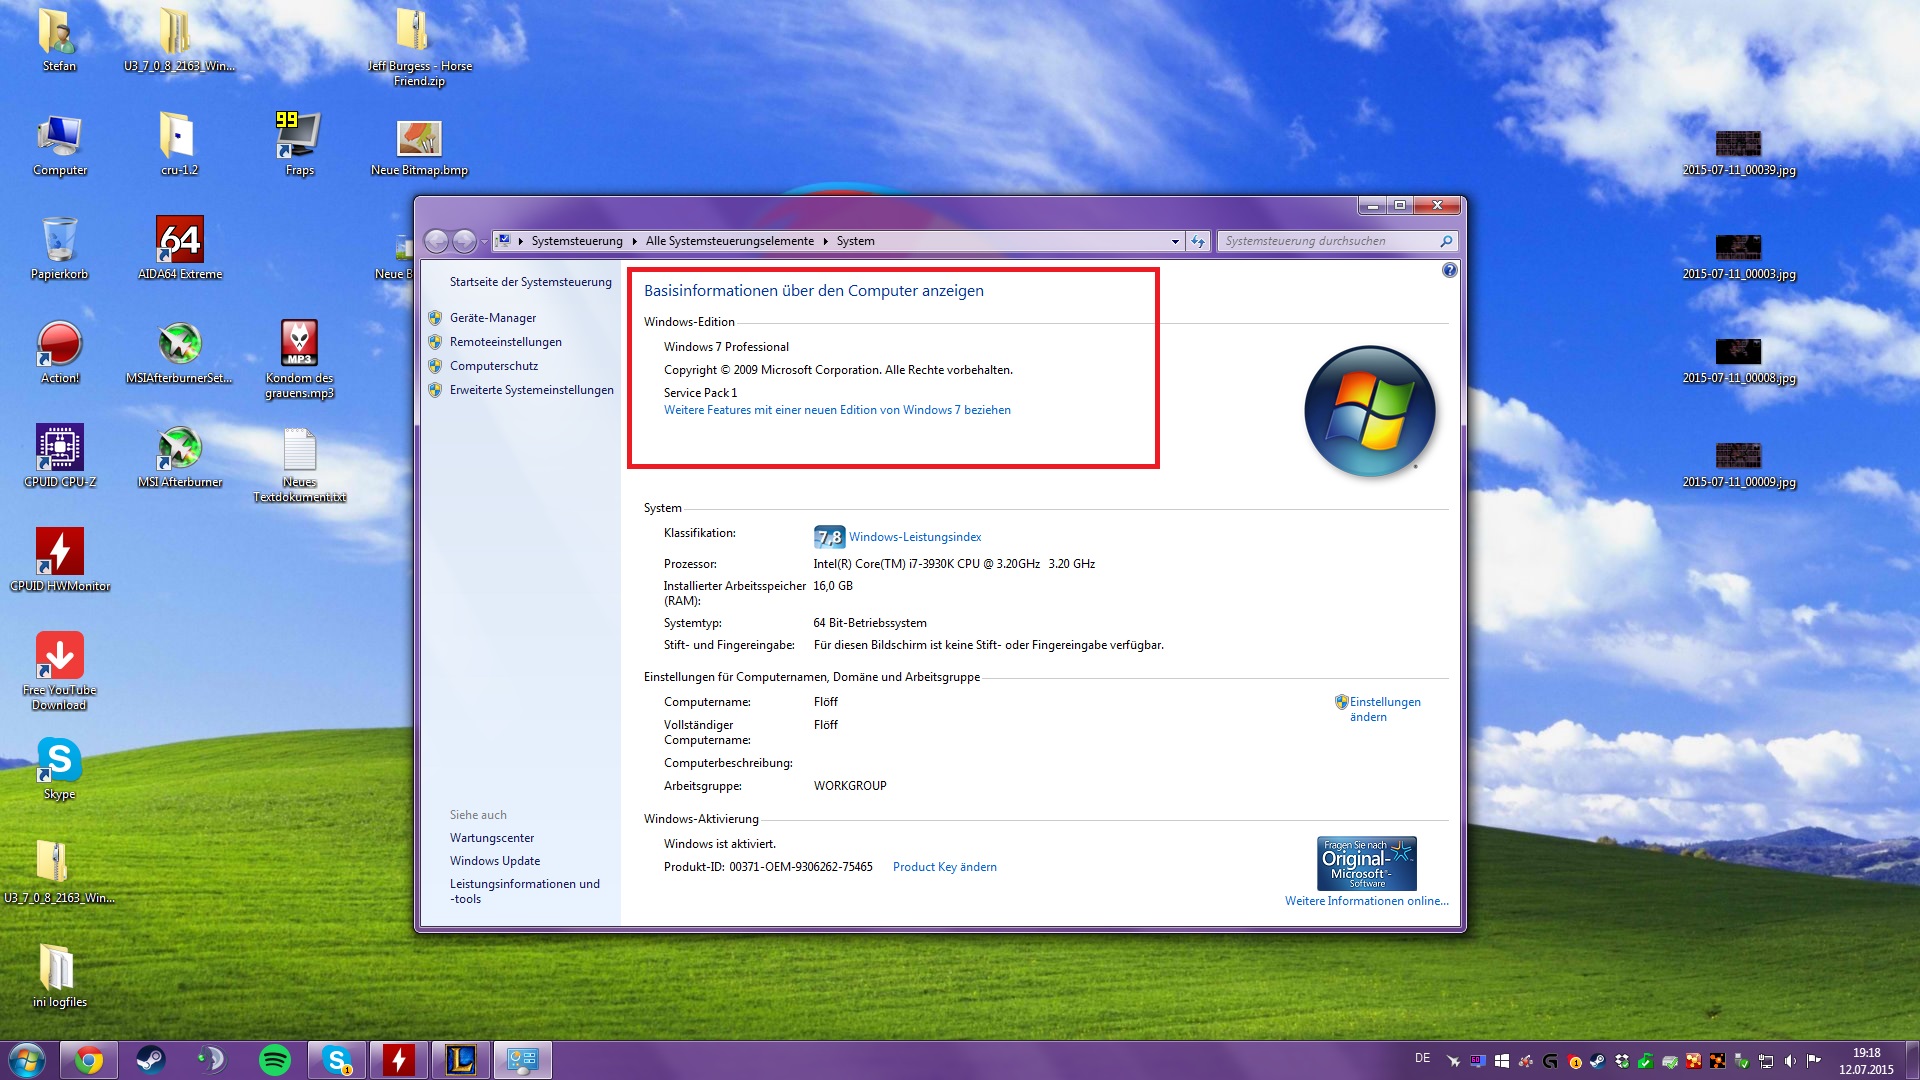Viewport: 1920px width, 1080px height.
Task: Click the refresh button beside the address bar
Action: [1198, 241]
